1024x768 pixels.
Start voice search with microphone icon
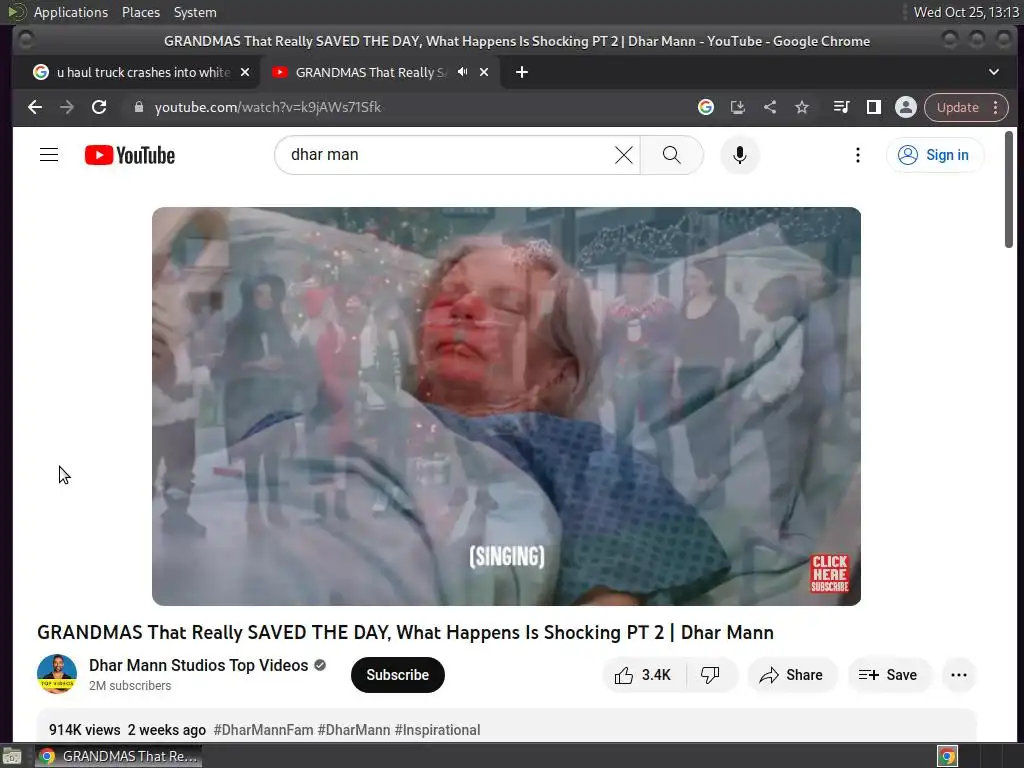coord(739,155)
